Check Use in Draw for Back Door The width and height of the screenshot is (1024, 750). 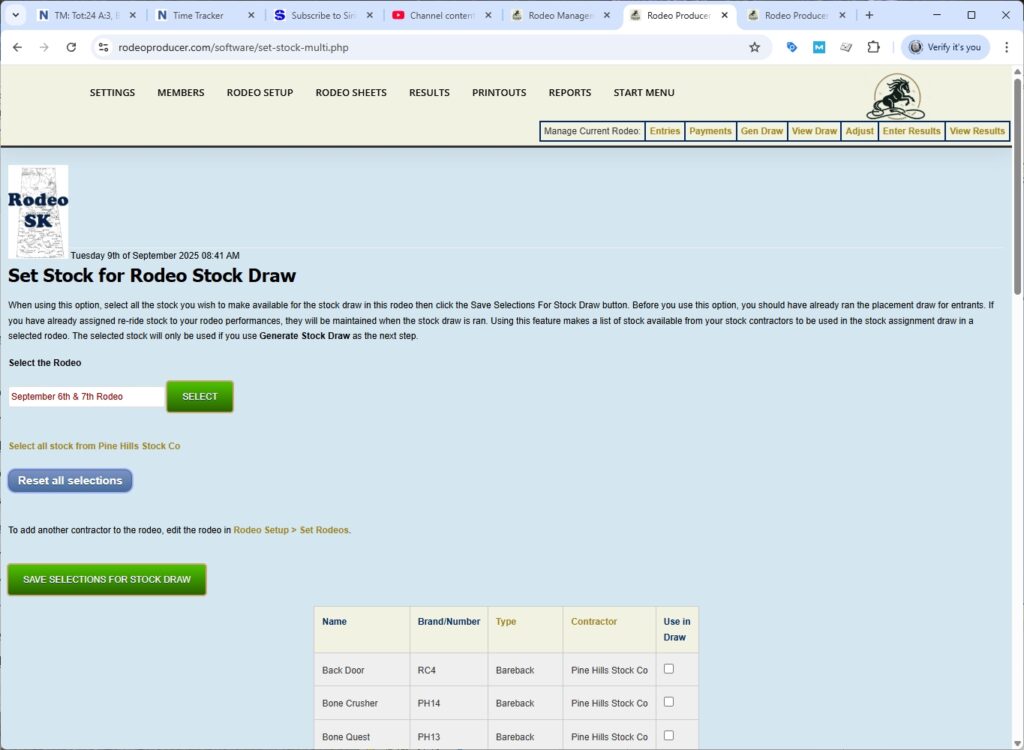[x=669, y=669]
